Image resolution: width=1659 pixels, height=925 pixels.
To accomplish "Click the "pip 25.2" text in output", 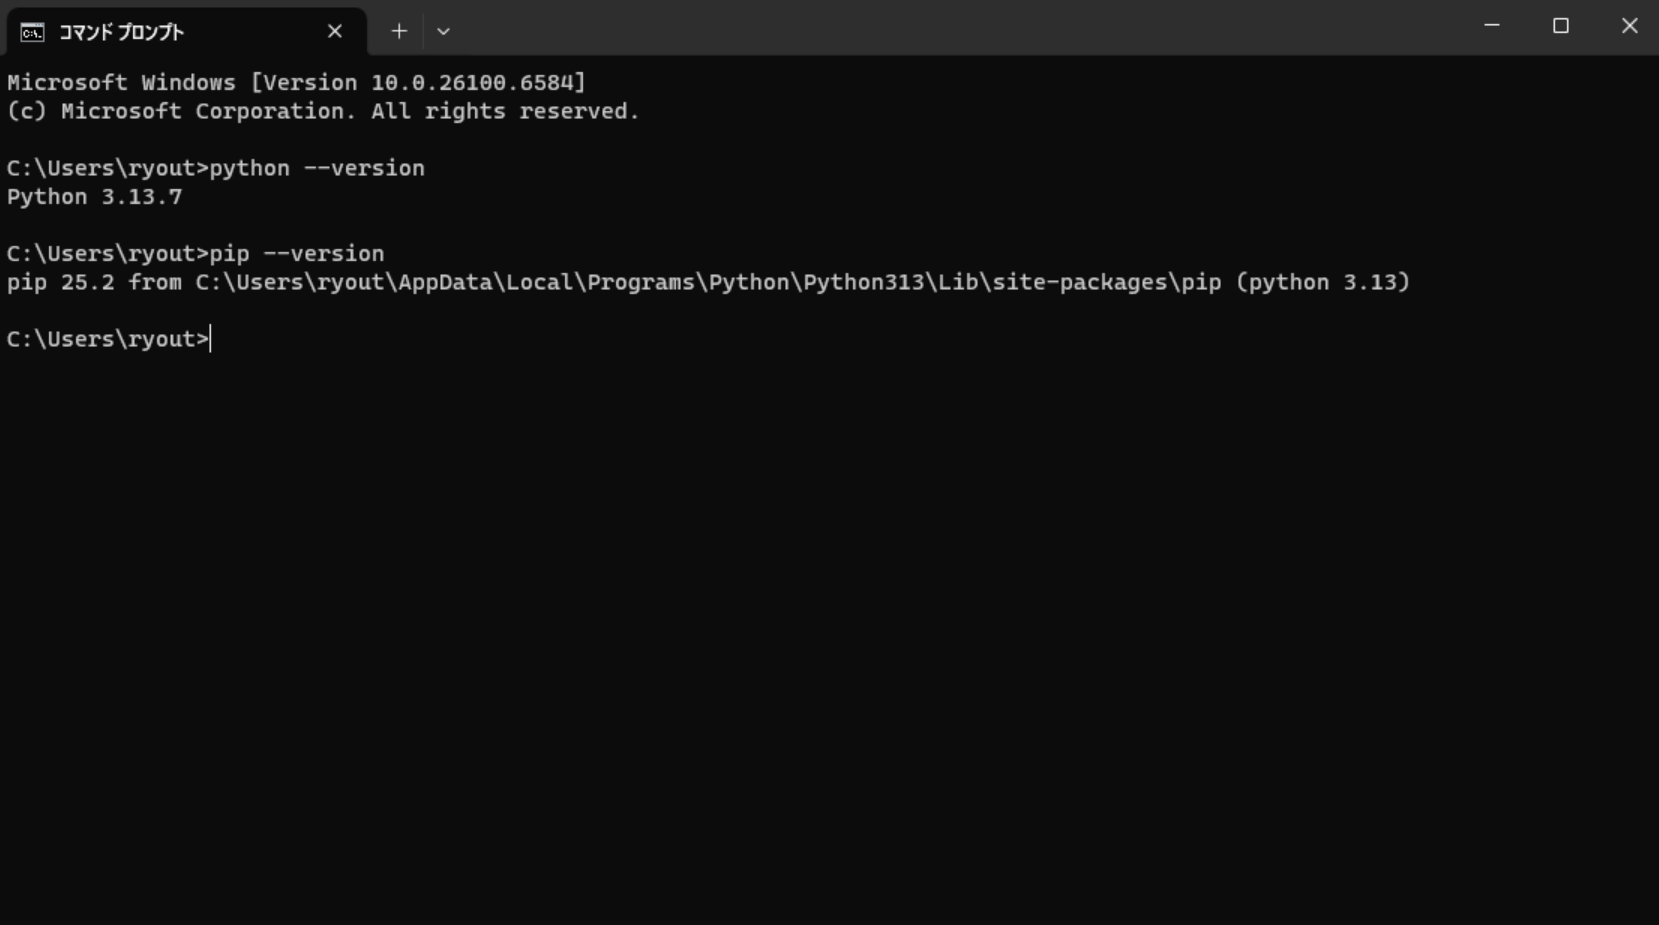I will (x=61, y=283).
